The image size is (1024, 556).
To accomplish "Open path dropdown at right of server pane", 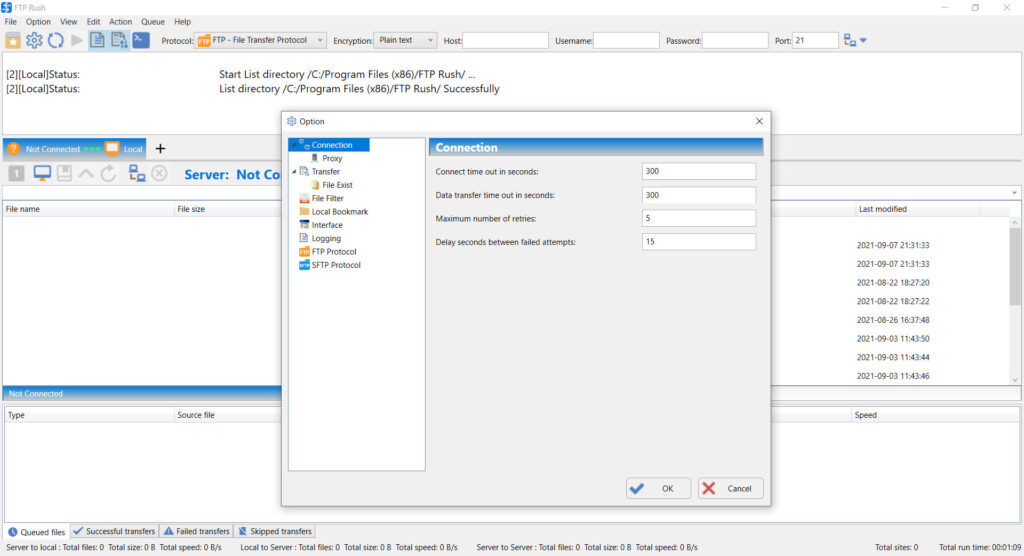I will pyautogui.click(x=1014, y=193).
